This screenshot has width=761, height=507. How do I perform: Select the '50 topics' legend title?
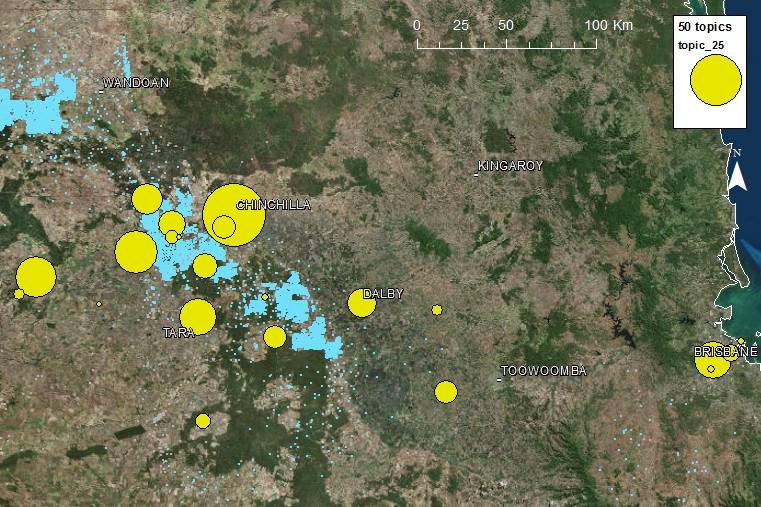coord(705,27)
